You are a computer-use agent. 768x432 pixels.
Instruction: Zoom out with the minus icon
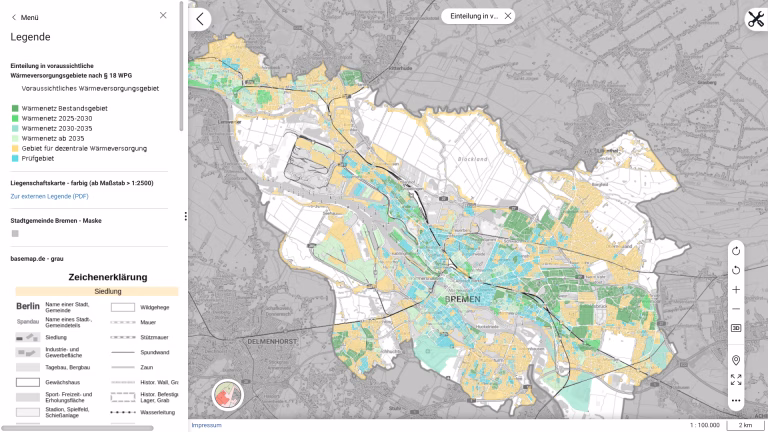click(x=736, y=309)
